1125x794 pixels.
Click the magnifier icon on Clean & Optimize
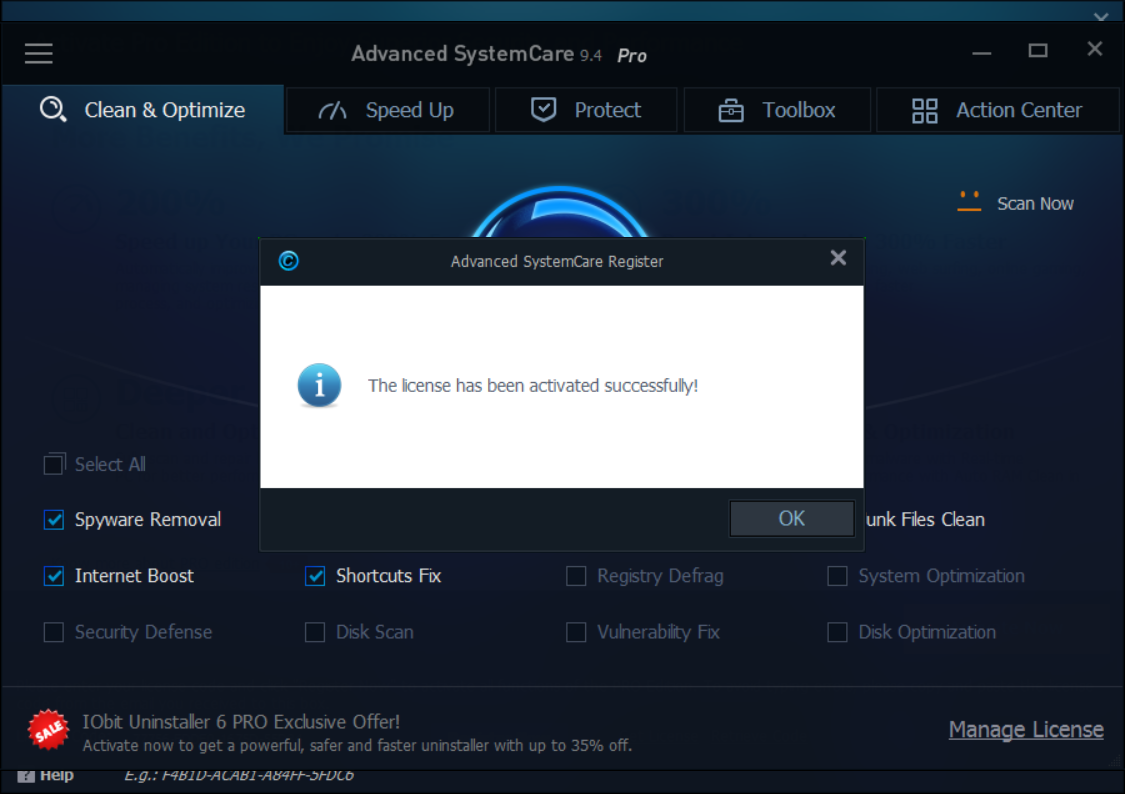[x=53, y=110]
